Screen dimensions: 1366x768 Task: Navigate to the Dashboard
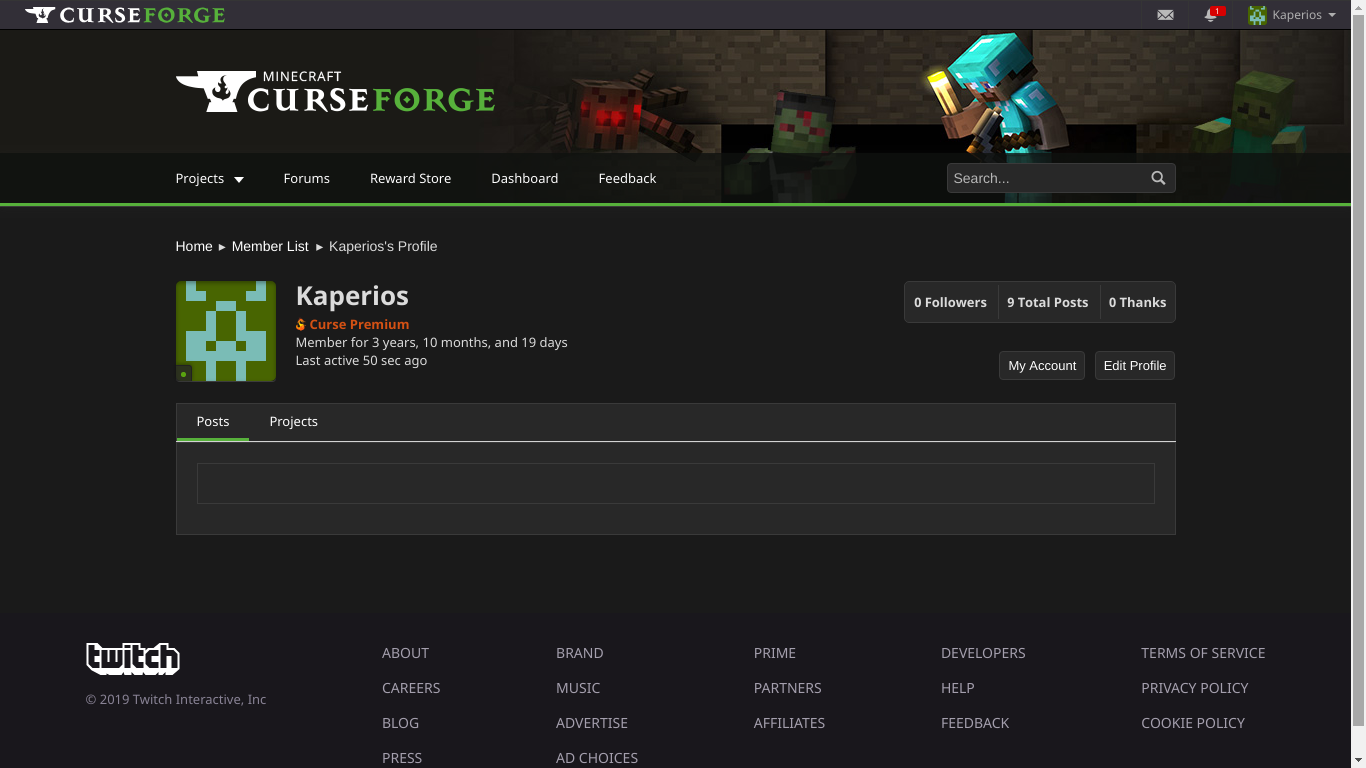pos(524,178)
